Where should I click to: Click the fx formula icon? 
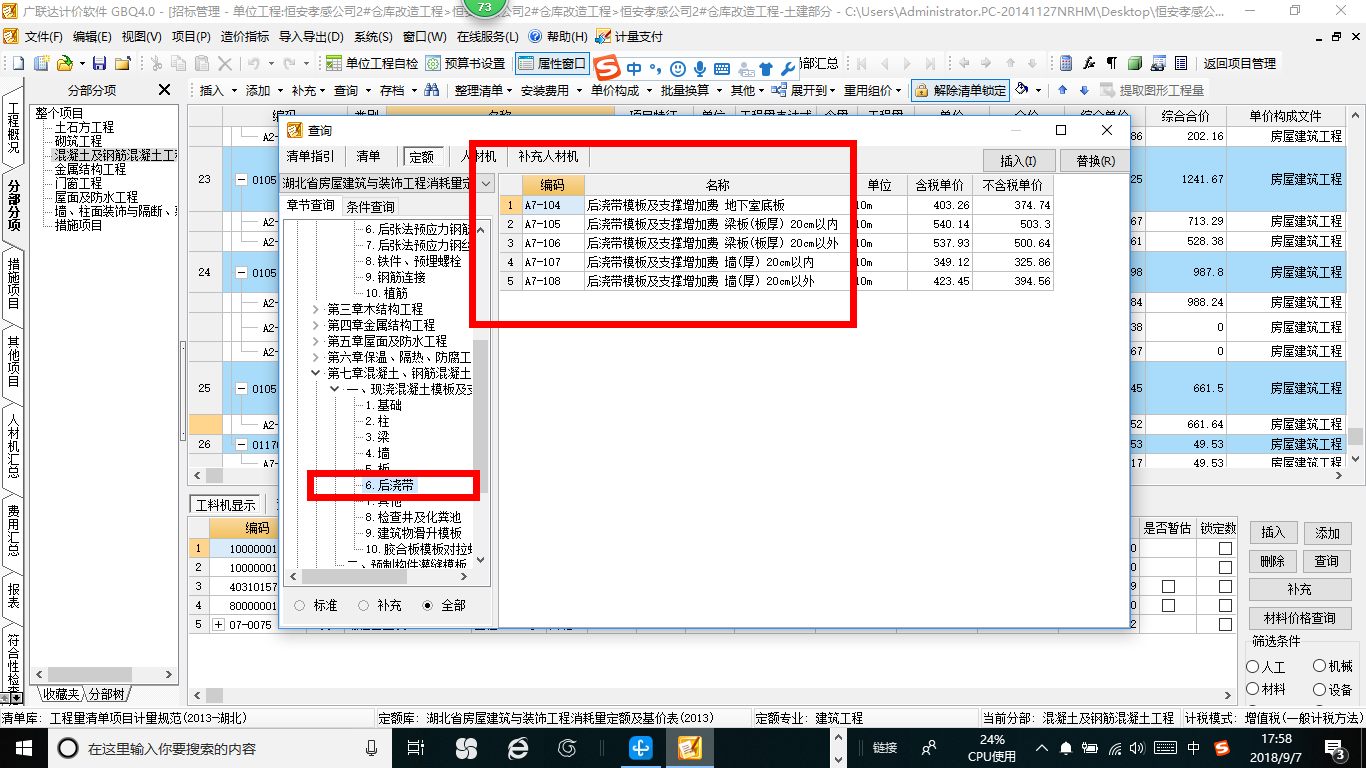(x=1089, y=63)
